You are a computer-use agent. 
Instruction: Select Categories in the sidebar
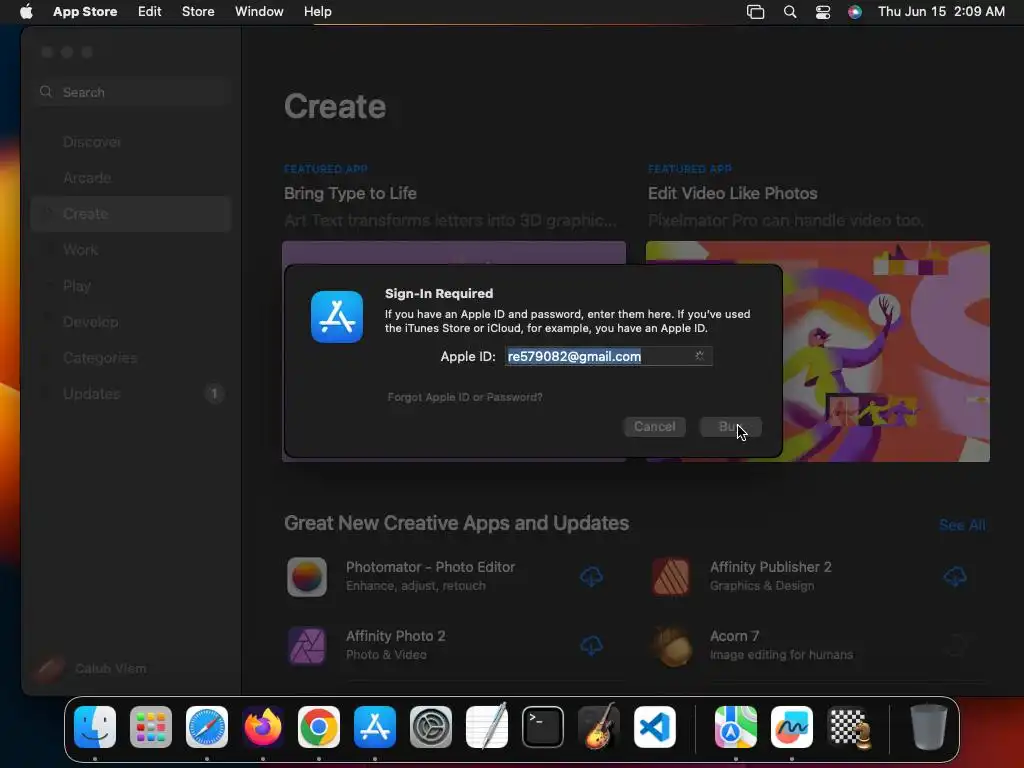click(x=131, y=358)
